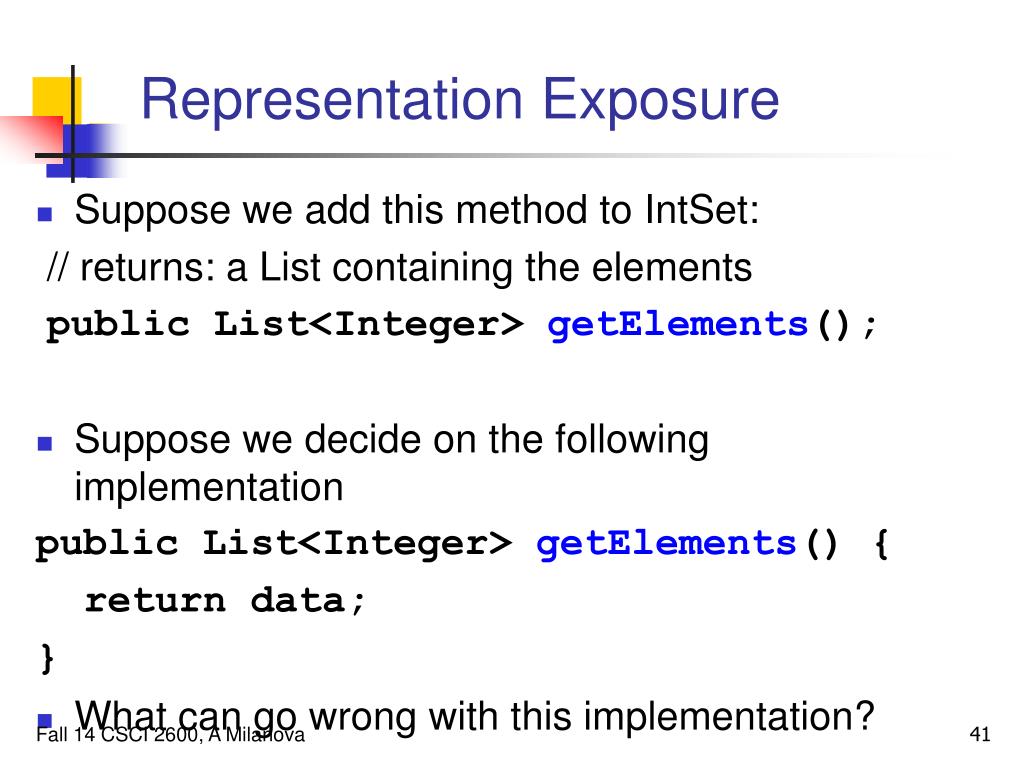Click 'What can go wrong with this implementation?'
1024x768 pixels.
tap(474, 717)
